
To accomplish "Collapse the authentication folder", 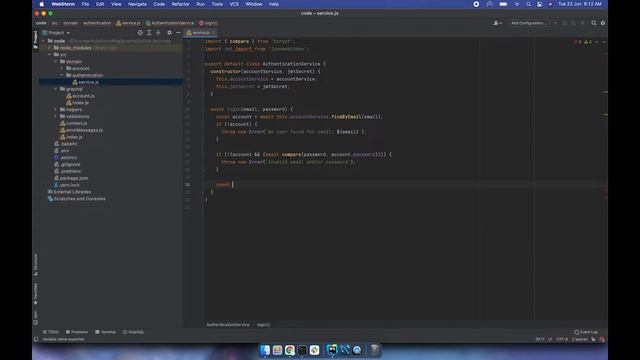I will point(62,76).
